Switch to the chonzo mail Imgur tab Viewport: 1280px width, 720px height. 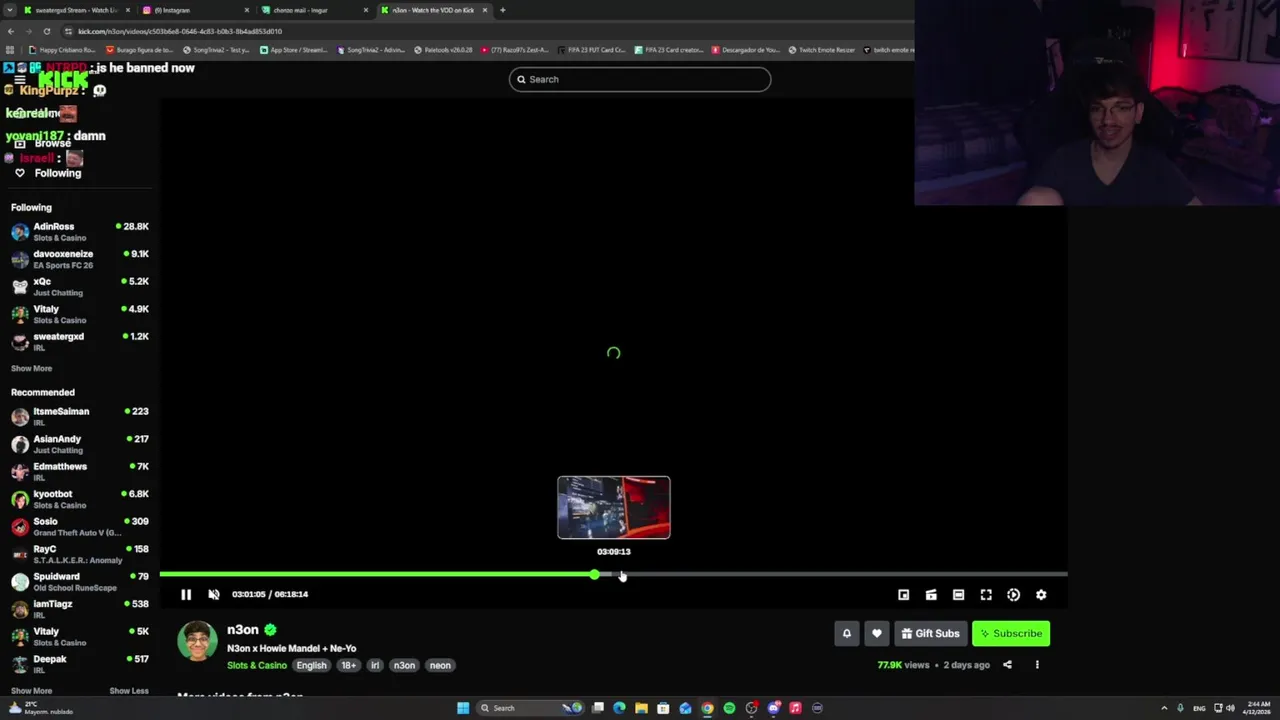313,10
